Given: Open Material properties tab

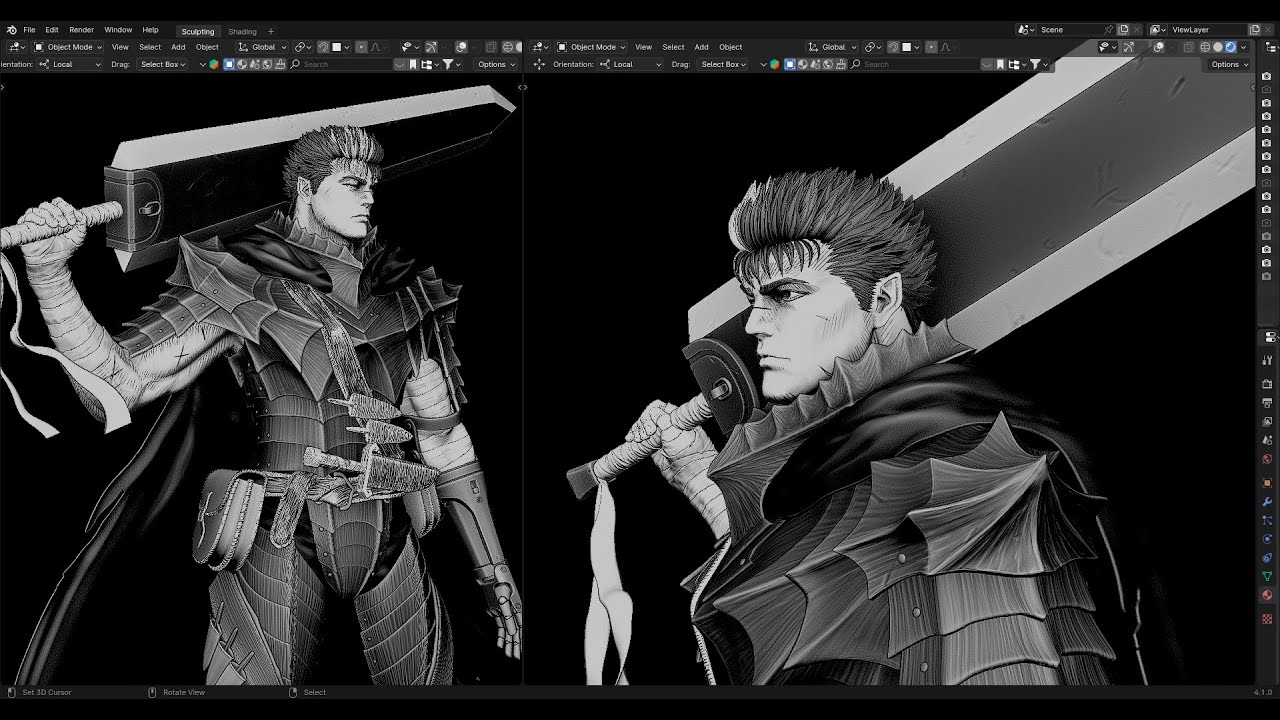Looking at the screenshot, I should [x=1267, y=596].
